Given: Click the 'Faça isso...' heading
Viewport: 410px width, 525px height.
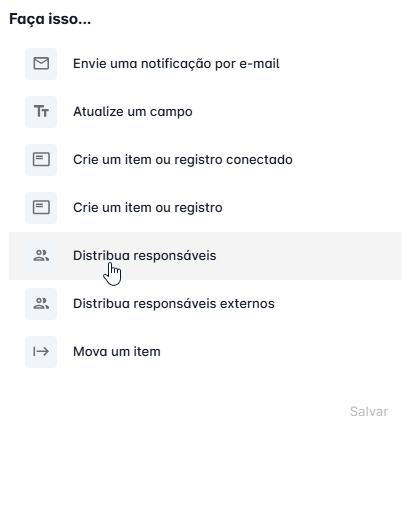Looking at the screenshot, I should (50, 19).
